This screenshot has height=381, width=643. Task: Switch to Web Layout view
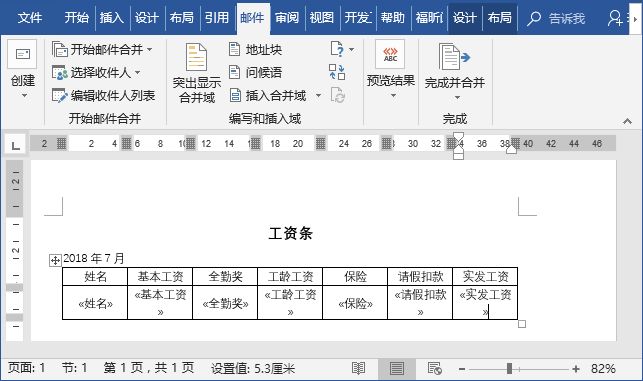[434, 368]
